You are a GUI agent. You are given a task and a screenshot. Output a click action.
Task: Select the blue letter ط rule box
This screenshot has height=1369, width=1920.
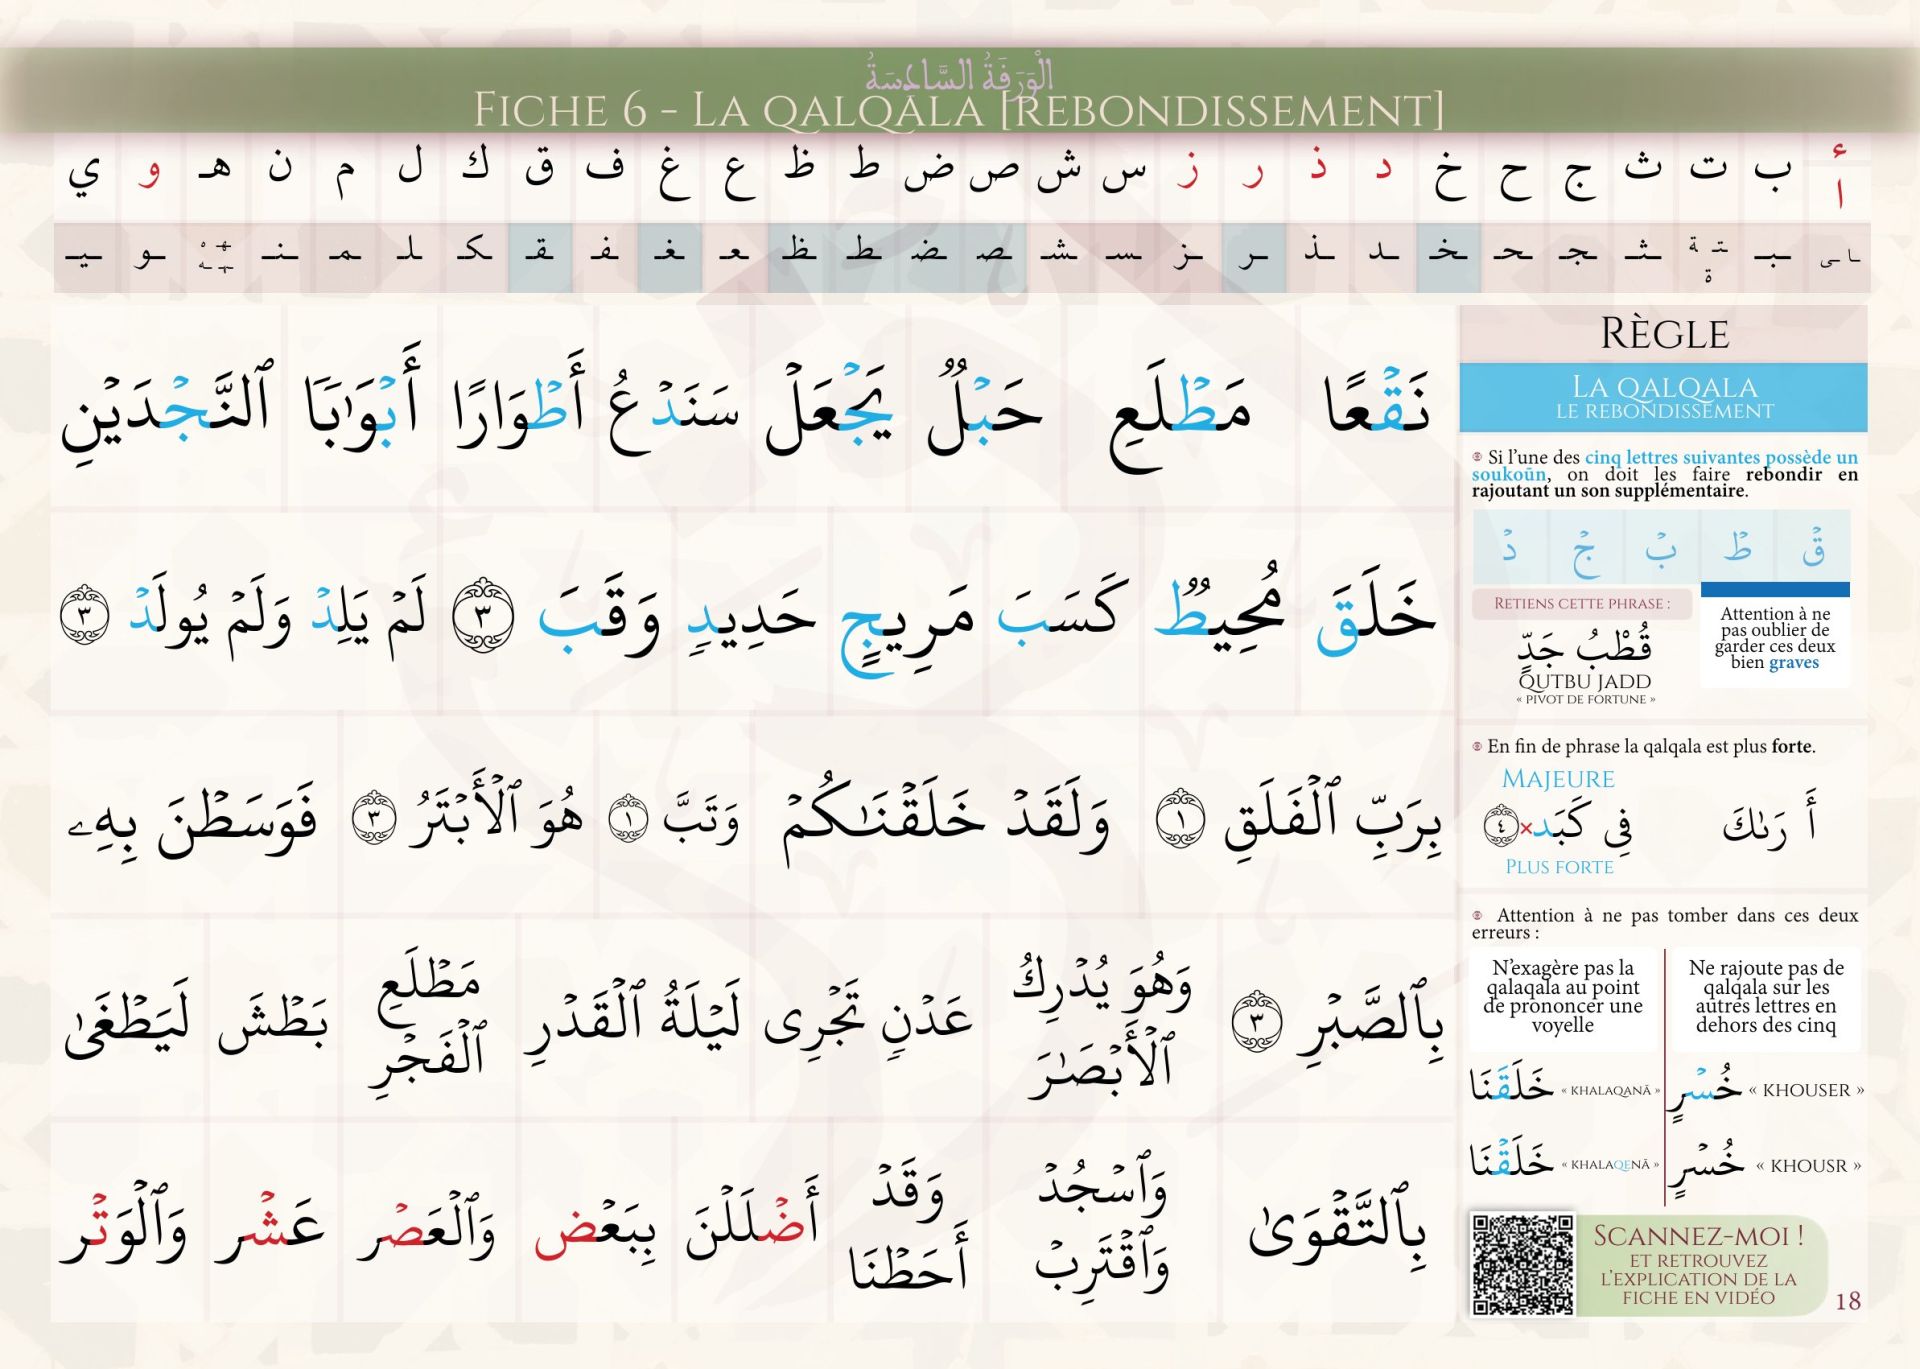coord(1737,547)
